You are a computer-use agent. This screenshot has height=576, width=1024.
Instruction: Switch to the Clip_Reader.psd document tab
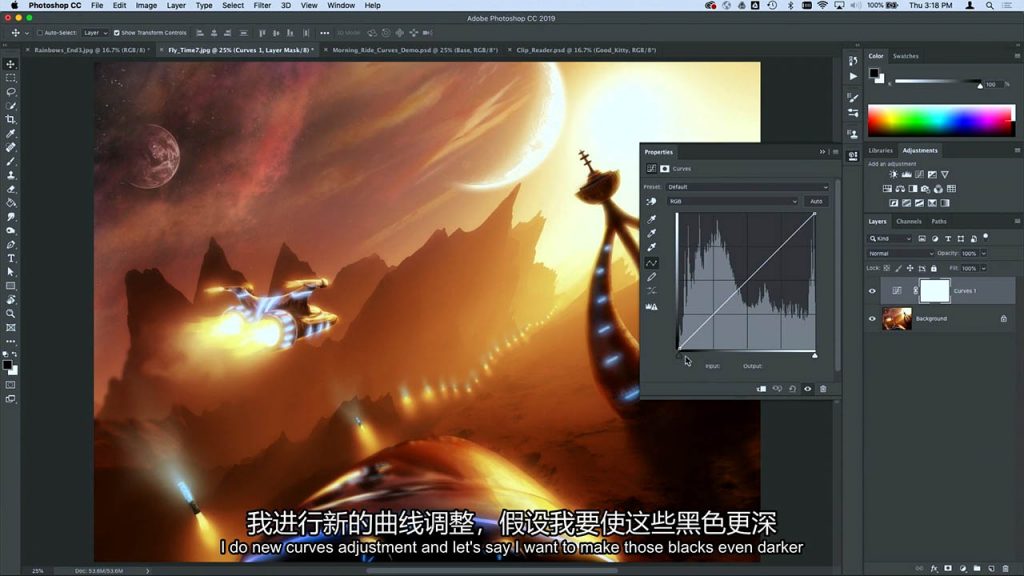pos(586,50)
